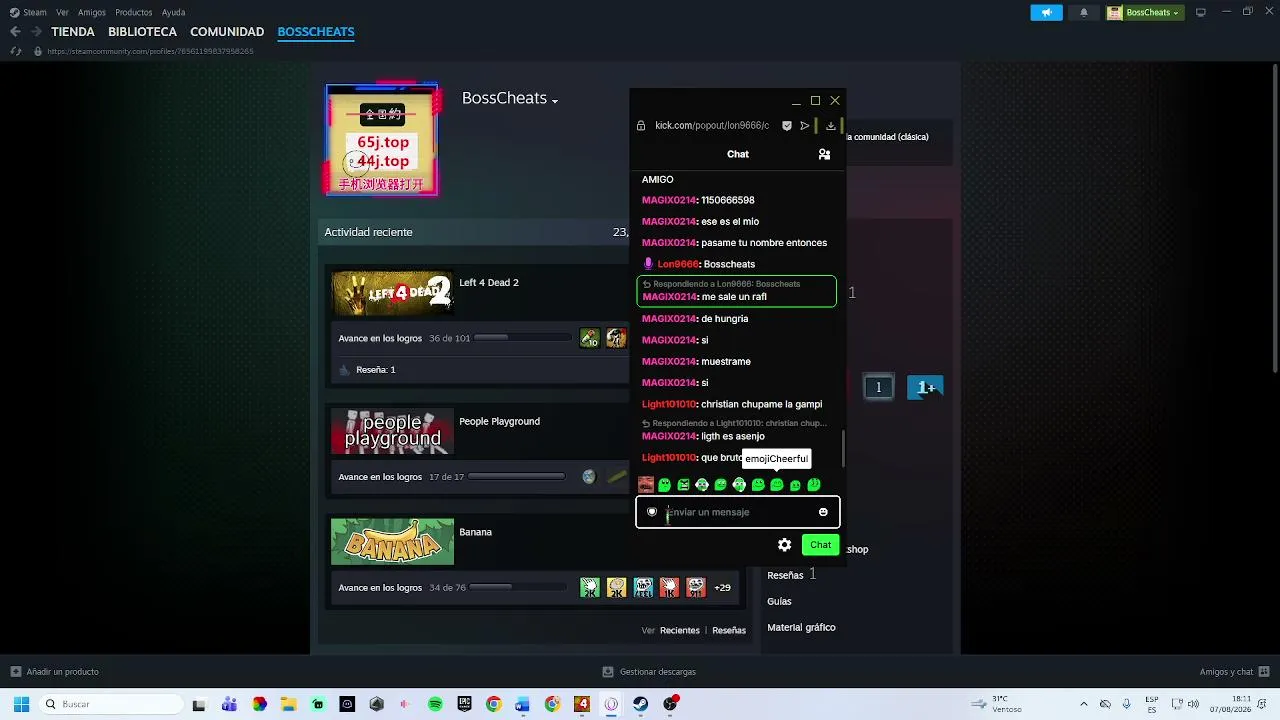Viewport: 1280px width, 720px height.
Task: Go back with Steam's back arrow
Action: (x=15, y=32)
